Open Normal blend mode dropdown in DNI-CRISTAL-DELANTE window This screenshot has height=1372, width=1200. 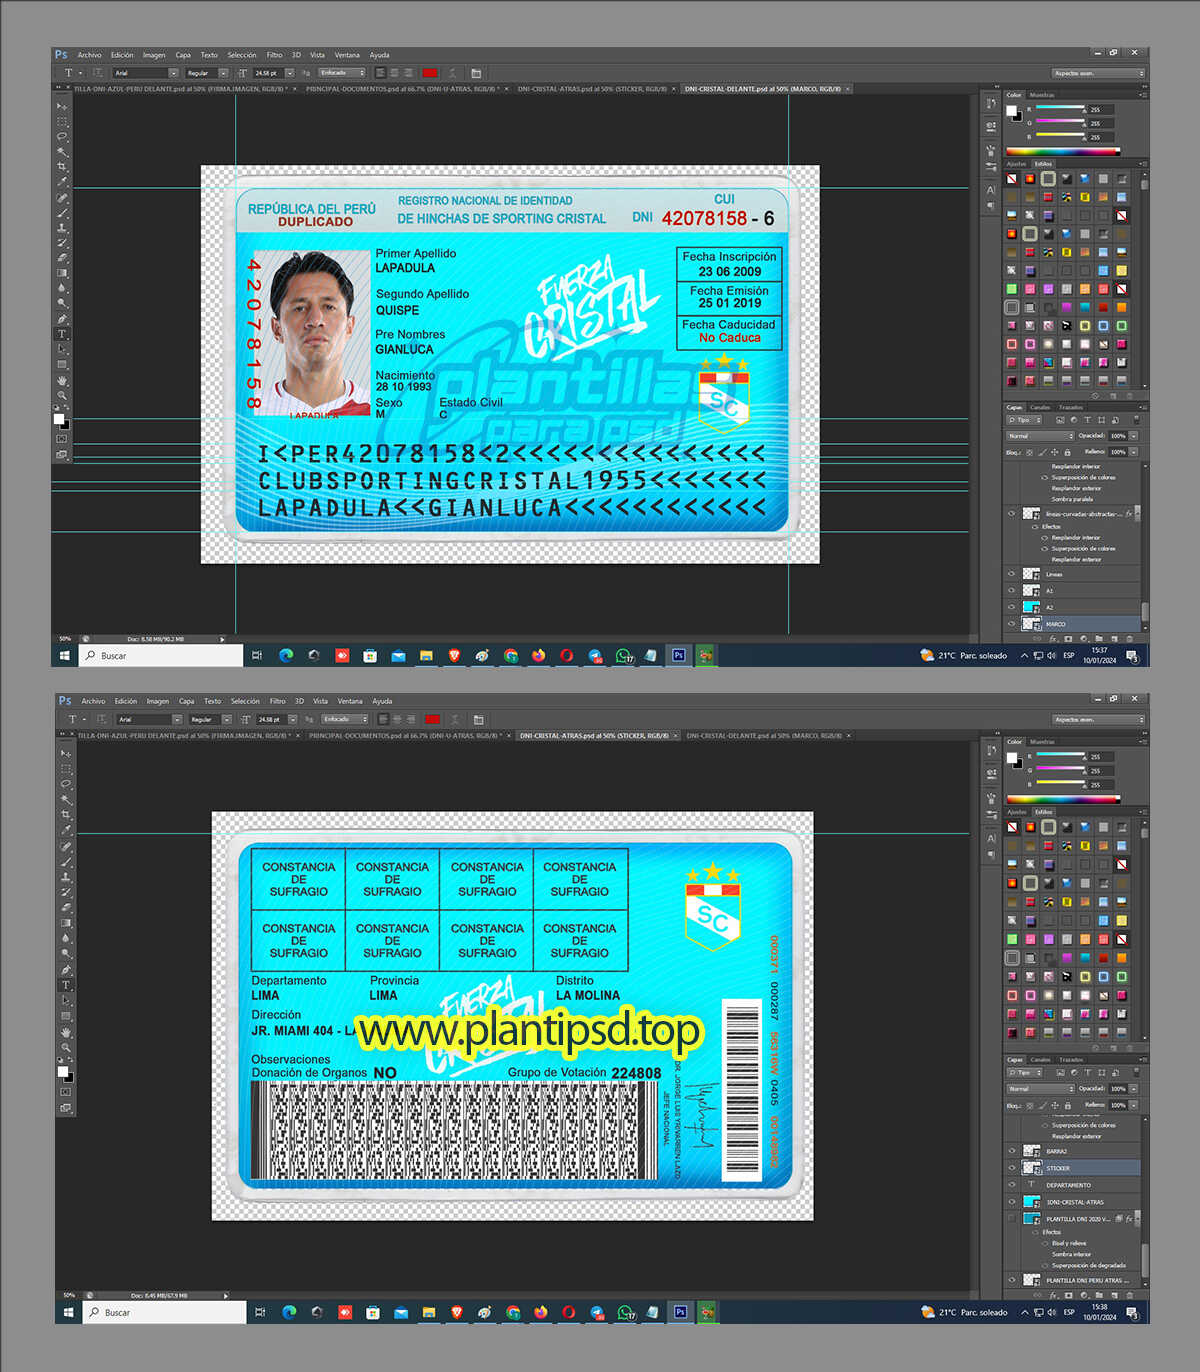pos(1040,436)
